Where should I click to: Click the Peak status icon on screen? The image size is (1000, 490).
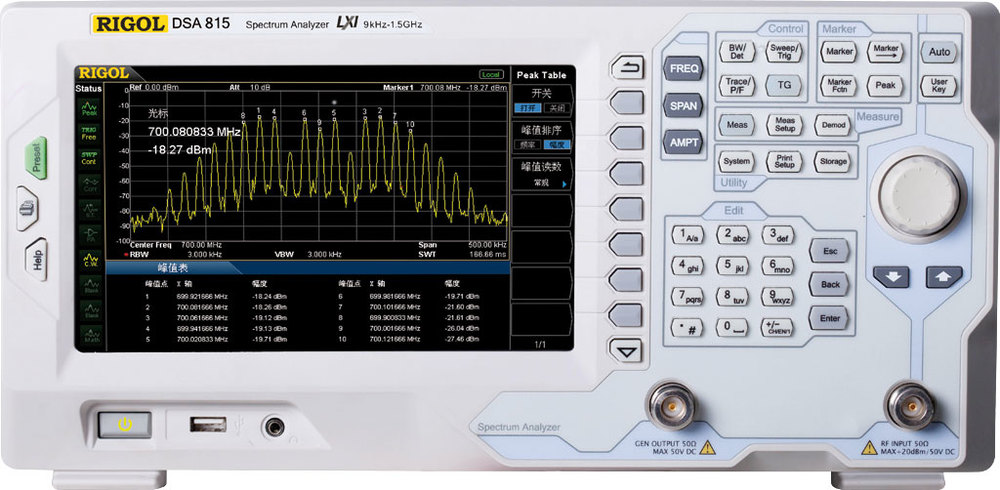(89, 109)
